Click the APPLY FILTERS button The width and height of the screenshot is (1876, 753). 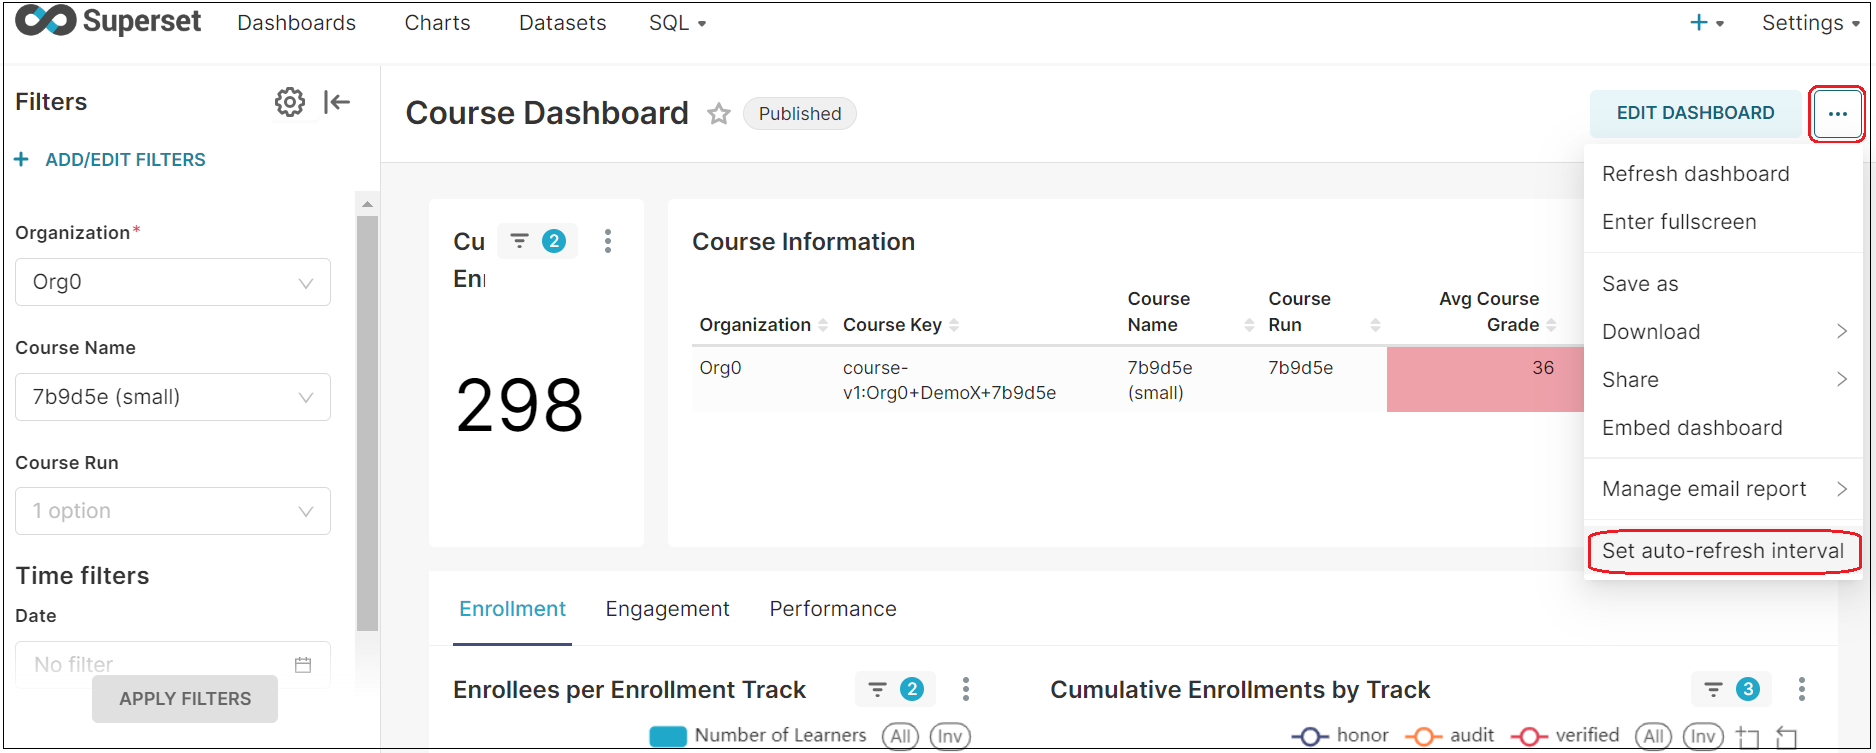click(185, 699)
